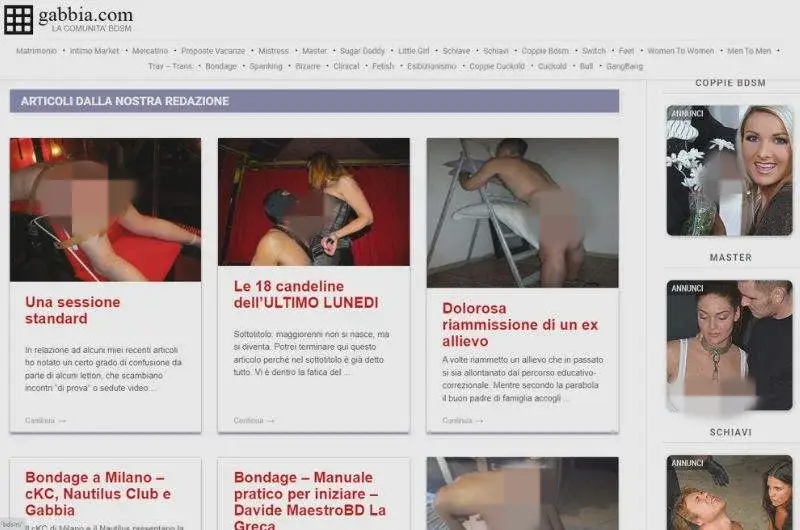The image size is (800, 530).
Task: Open Le 18 candeline dell'ULTIMO LUNEDI article
Action: pos(306,294)
